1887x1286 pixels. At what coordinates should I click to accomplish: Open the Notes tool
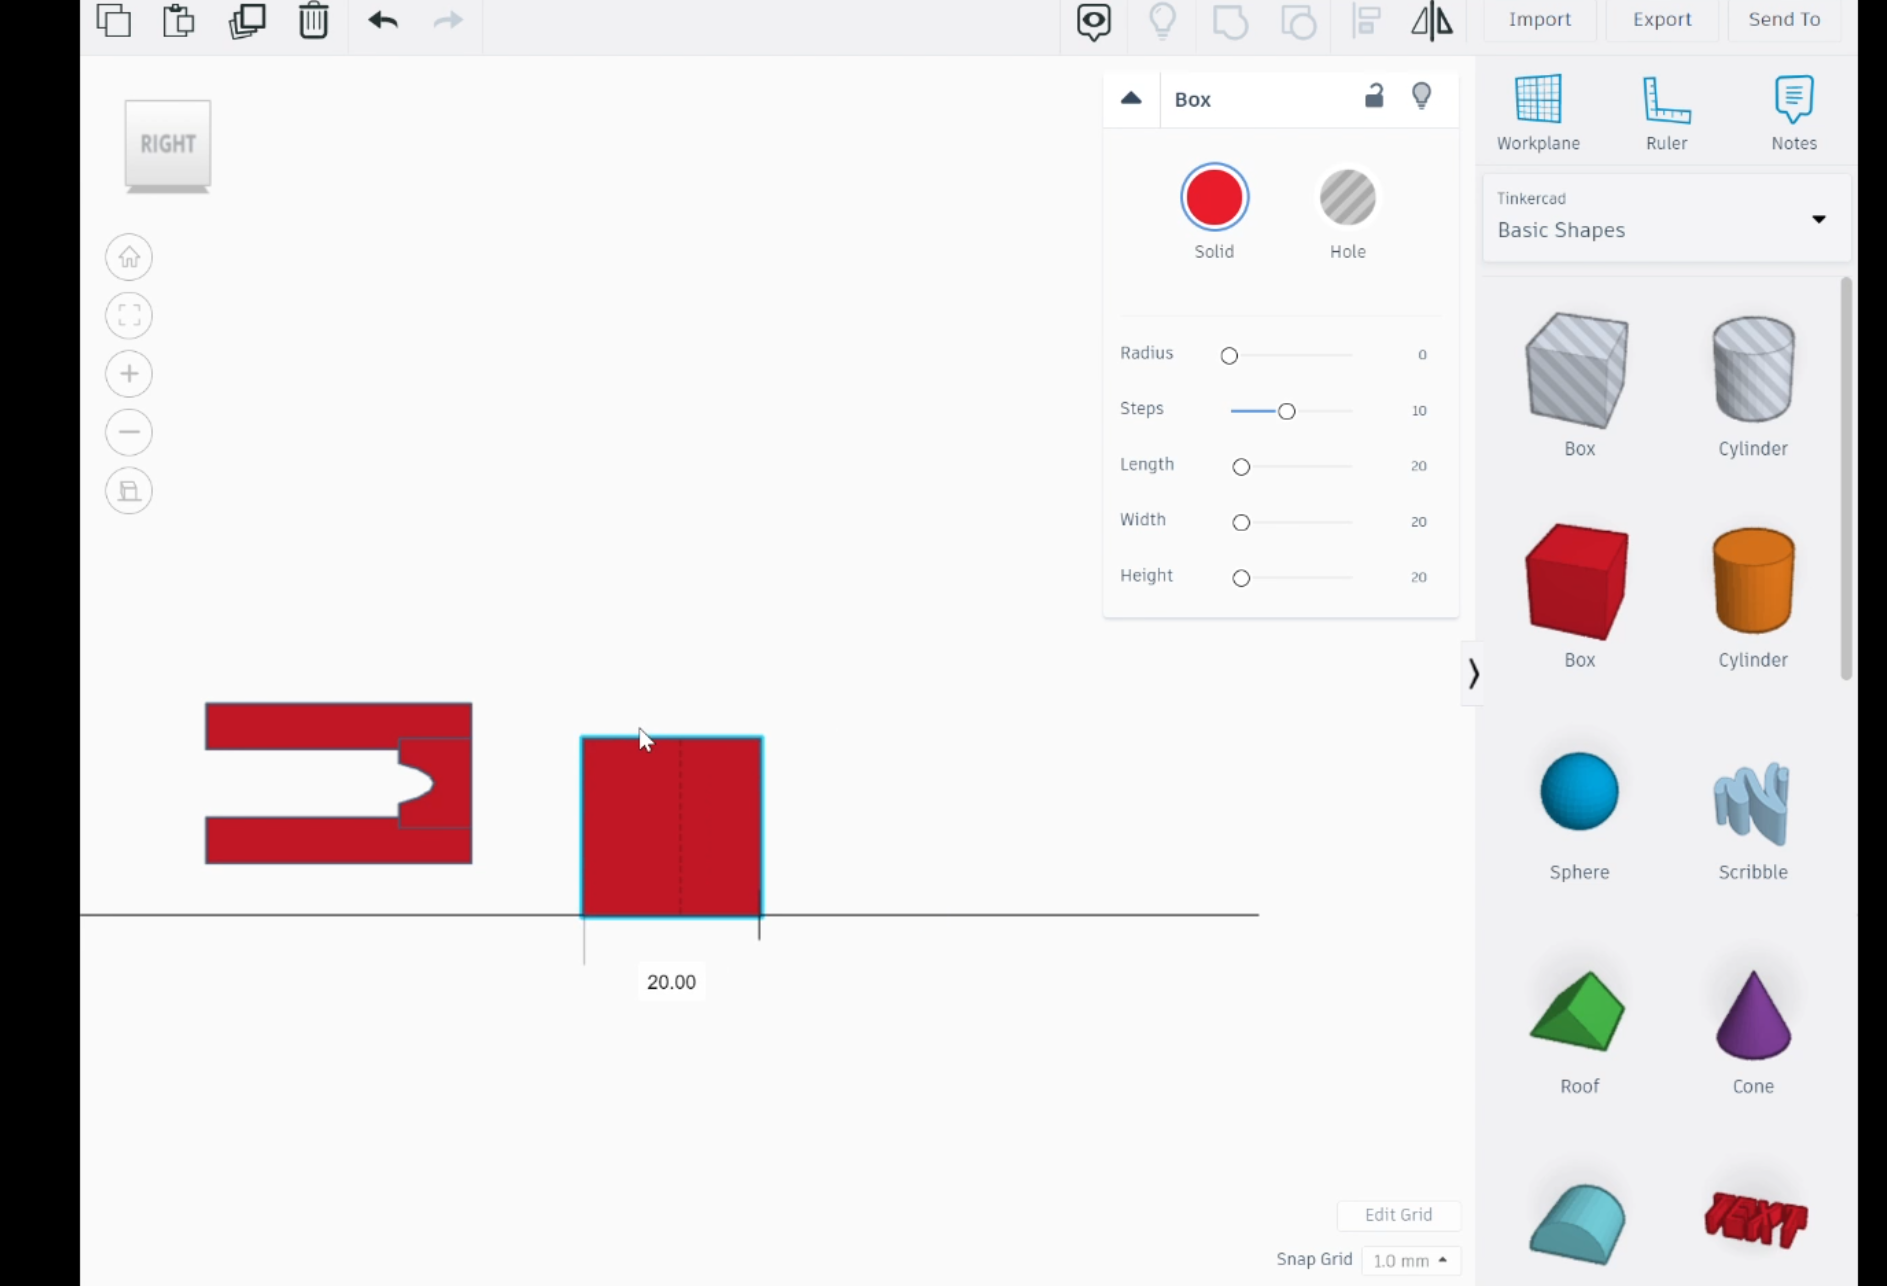(1793, 110)
